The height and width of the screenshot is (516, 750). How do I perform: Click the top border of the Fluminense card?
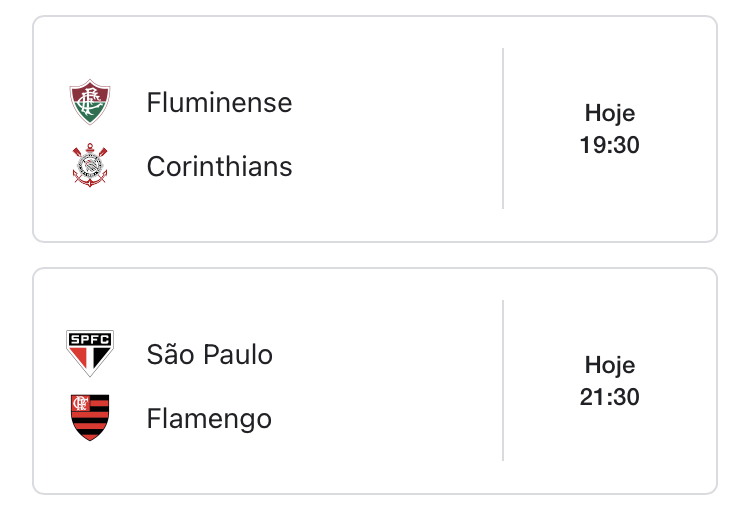click(x=375, y=16)
